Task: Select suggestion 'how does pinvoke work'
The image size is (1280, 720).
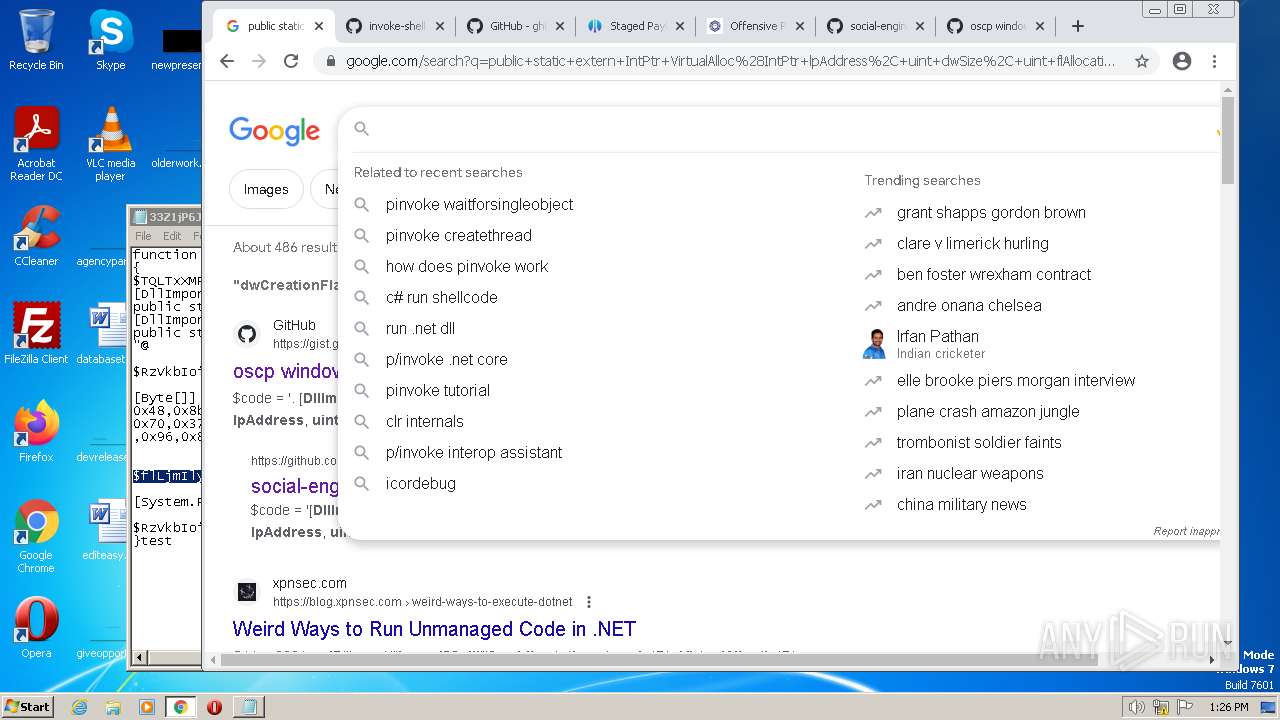Action: (467, 266)
